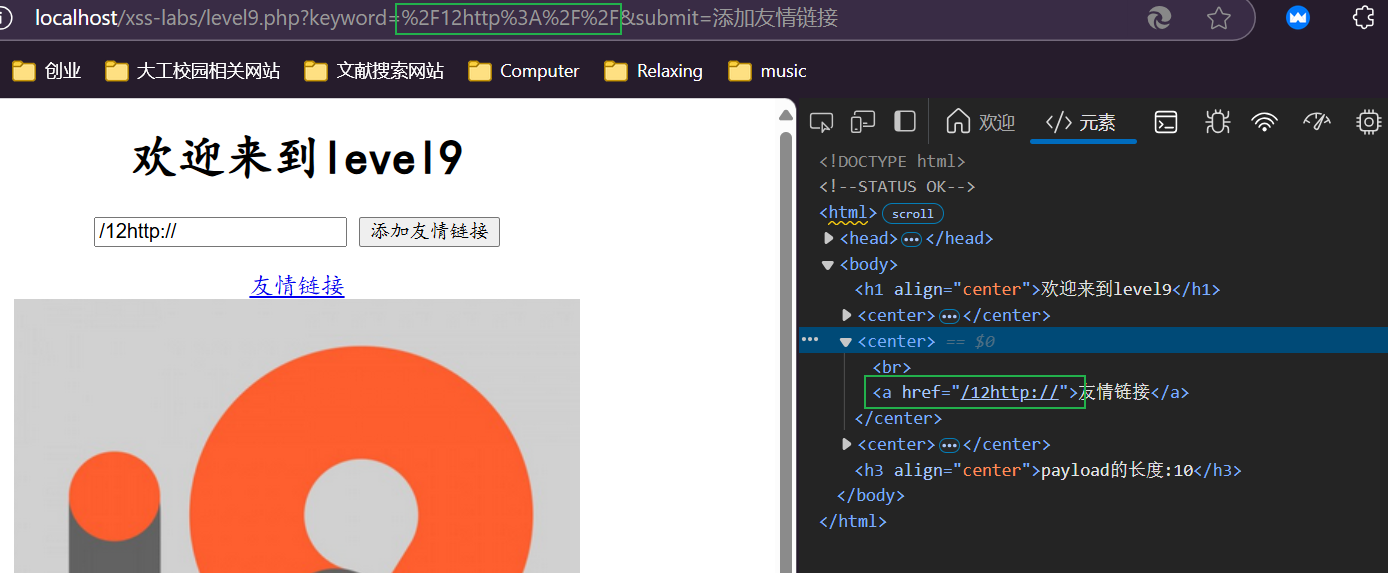Switch to the Elements tab
Viewport: 1388px width, 573px height.
pos(1081,122)
